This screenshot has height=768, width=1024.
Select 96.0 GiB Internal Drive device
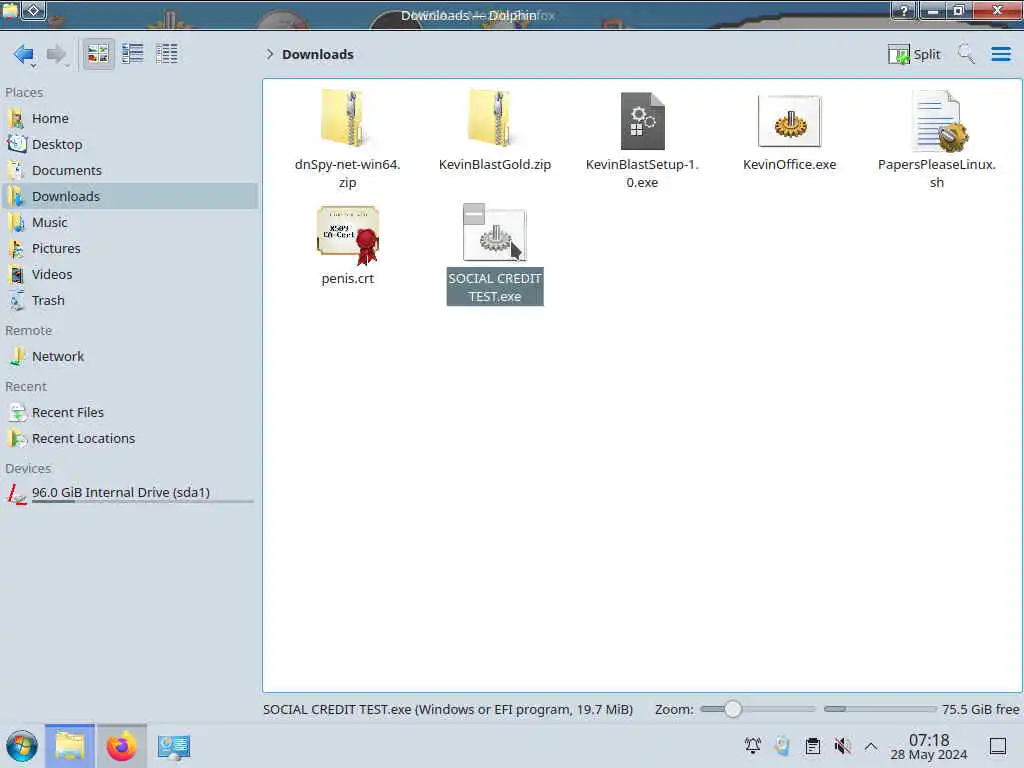[130, 493]
